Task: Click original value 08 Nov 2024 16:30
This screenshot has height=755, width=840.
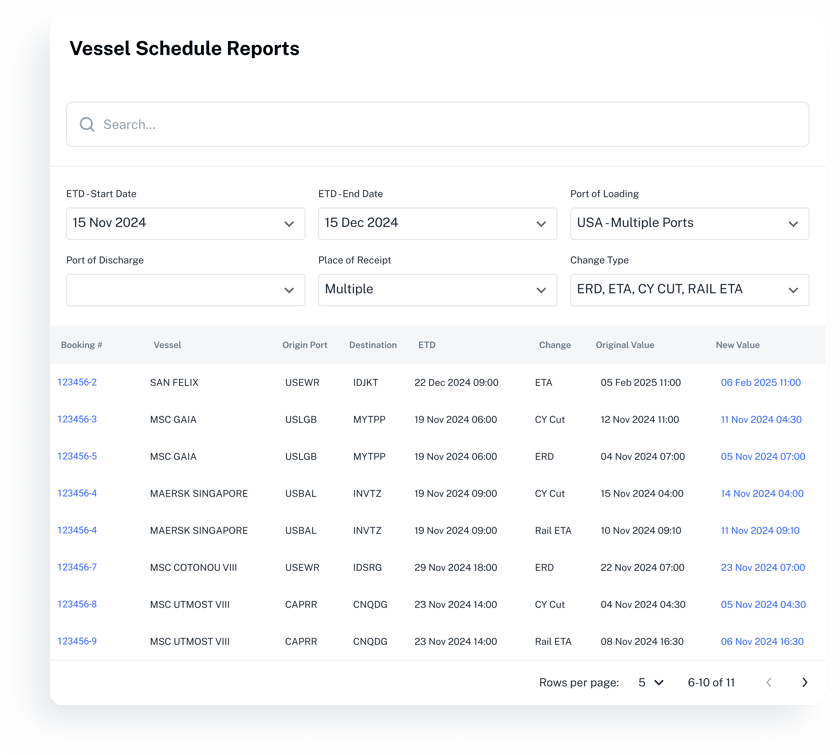Action: (x=642, y=641)
